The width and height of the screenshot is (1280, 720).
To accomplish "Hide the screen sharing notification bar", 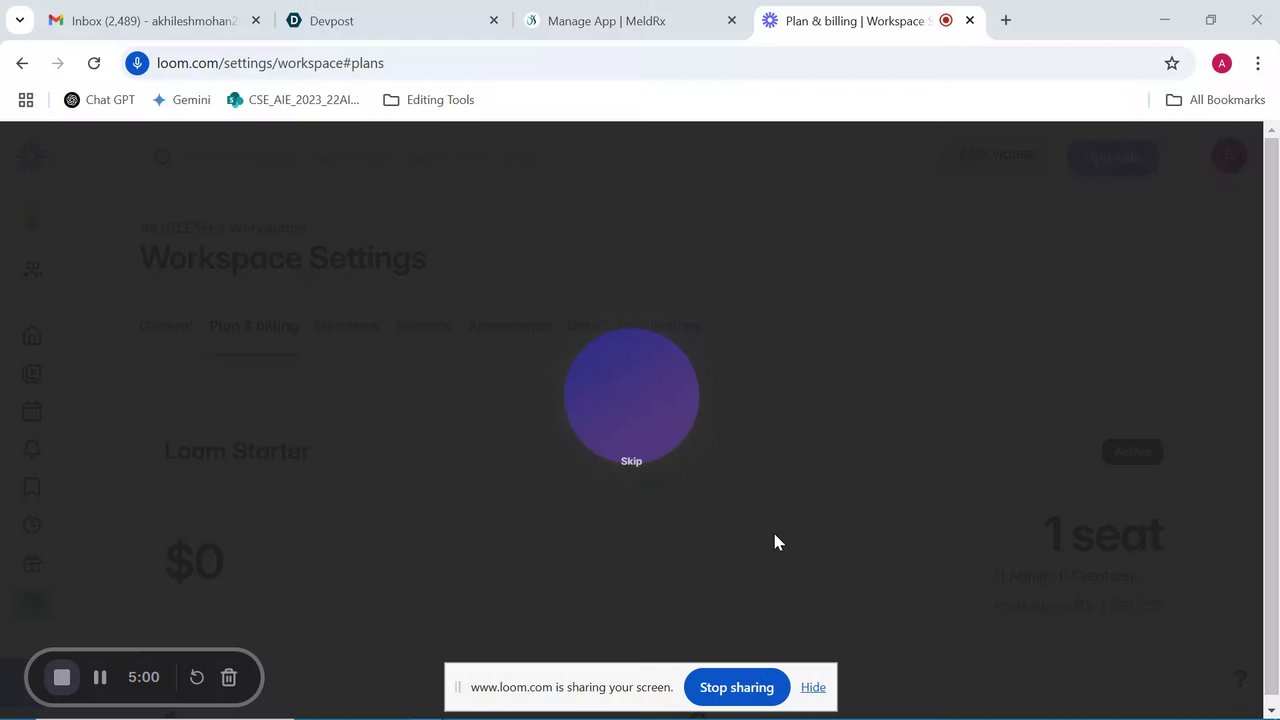I will [x=813, y=687].
